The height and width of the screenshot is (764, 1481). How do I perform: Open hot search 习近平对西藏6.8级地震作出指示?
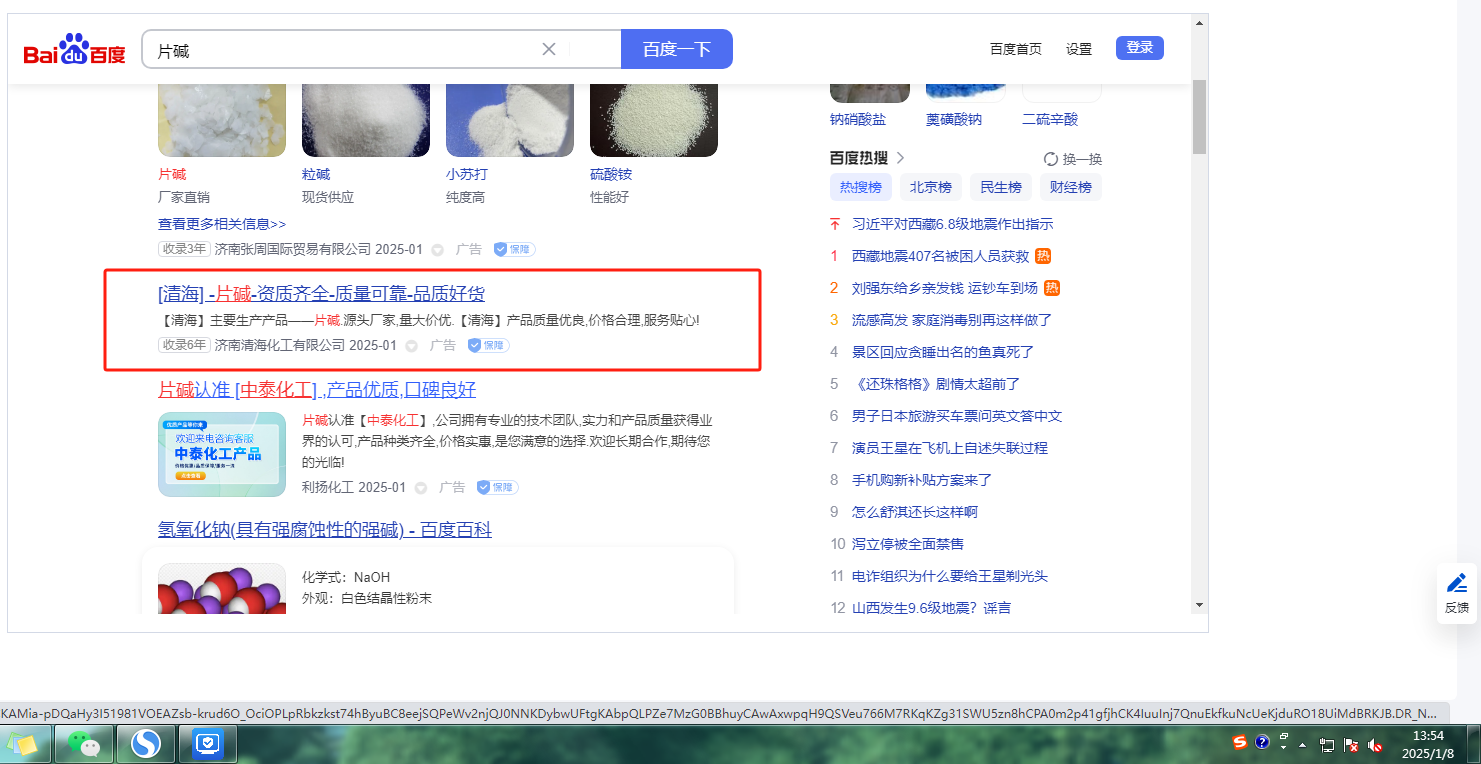[952, 224]
